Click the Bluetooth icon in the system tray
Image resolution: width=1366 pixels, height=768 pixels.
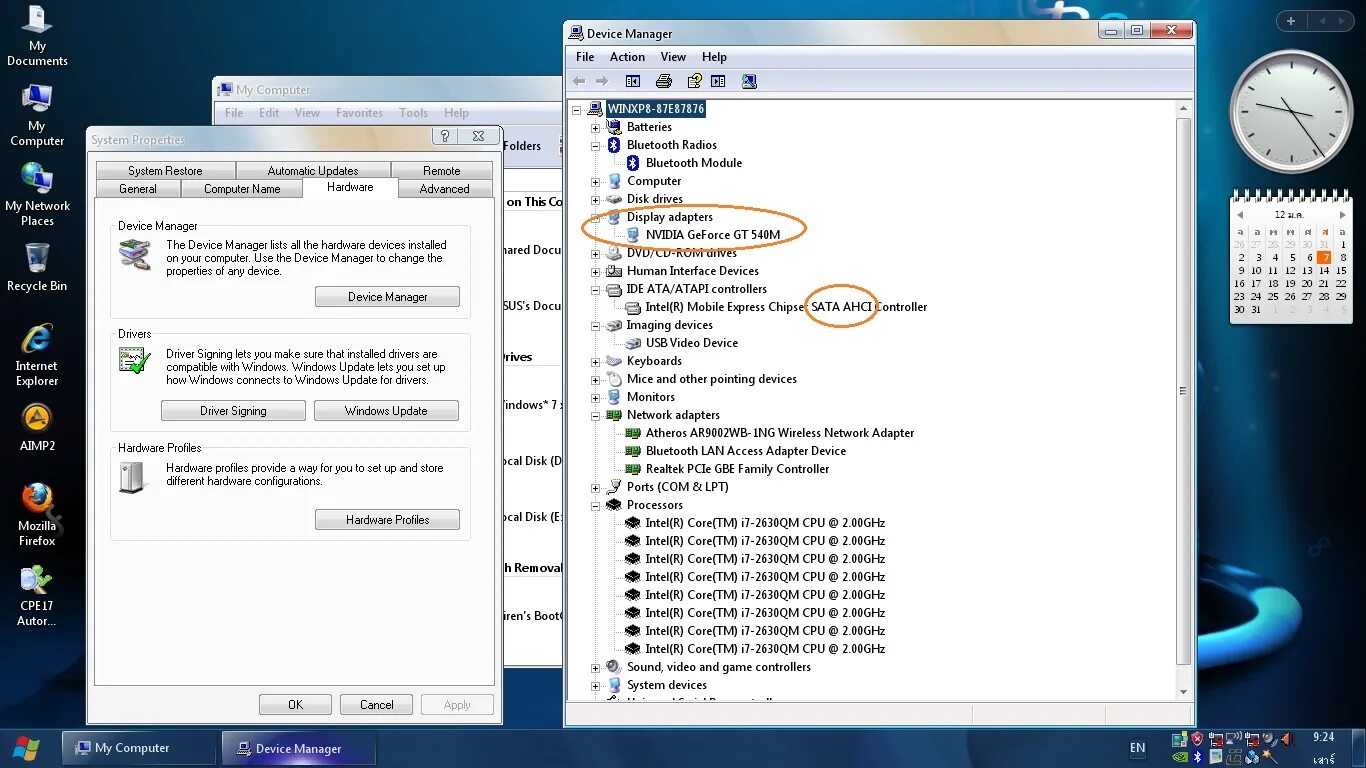point(1196,756)
